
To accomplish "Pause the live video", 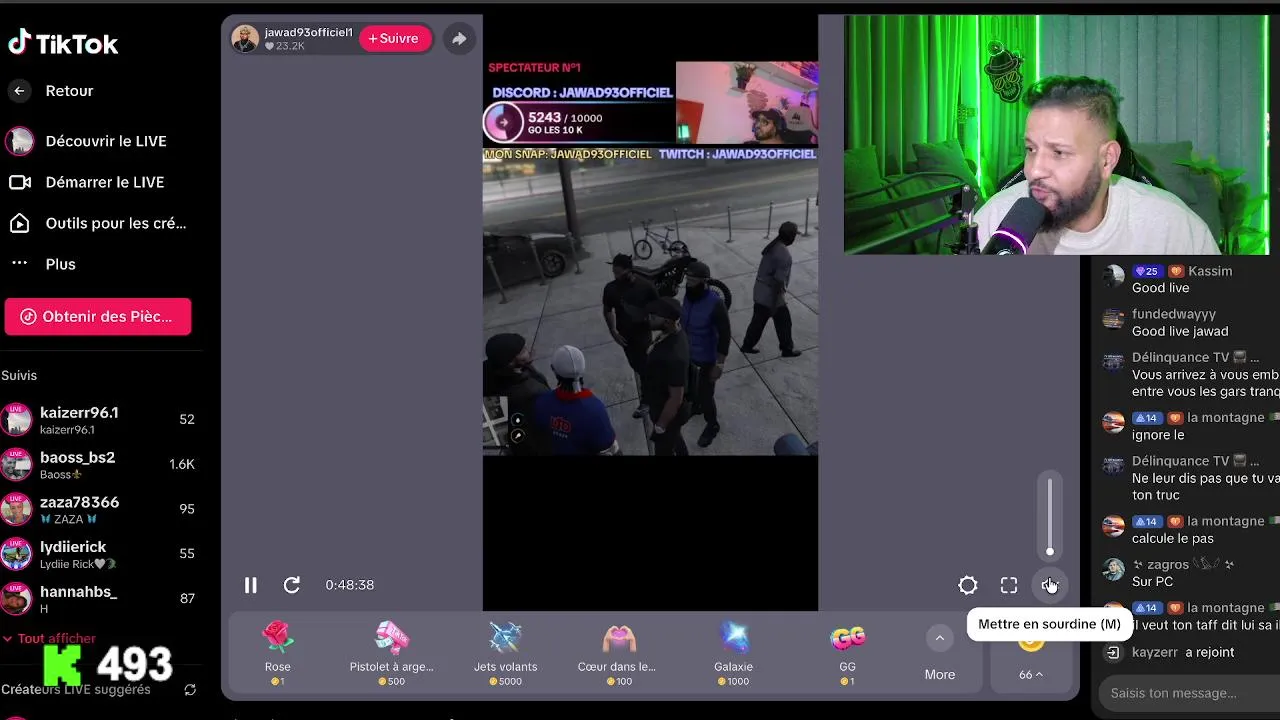I will click(251, 585).
